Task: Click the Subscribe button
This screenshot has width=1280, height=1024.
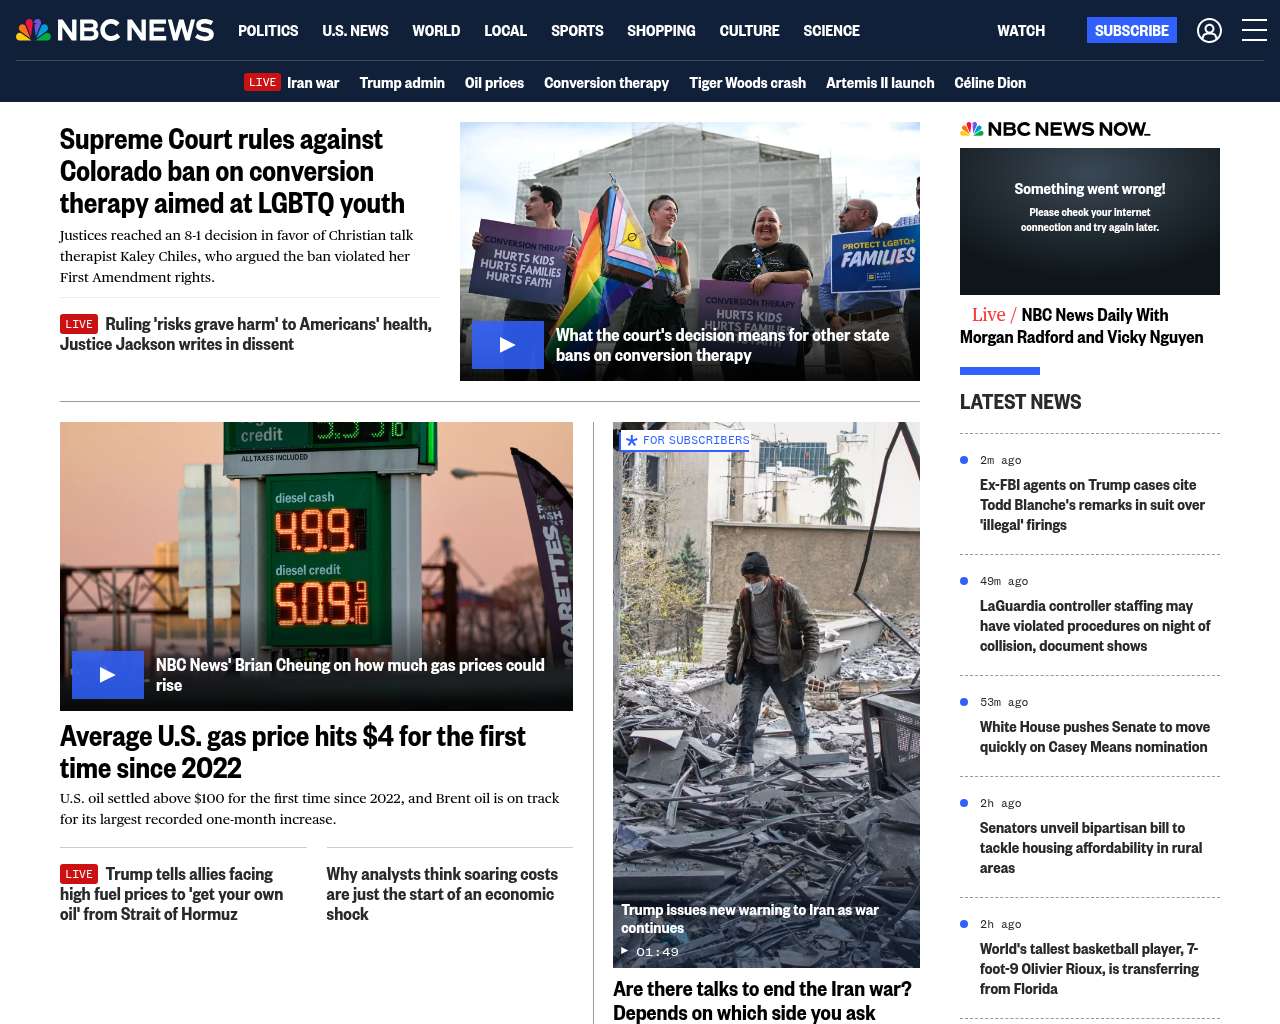Action: [1132, 31]
